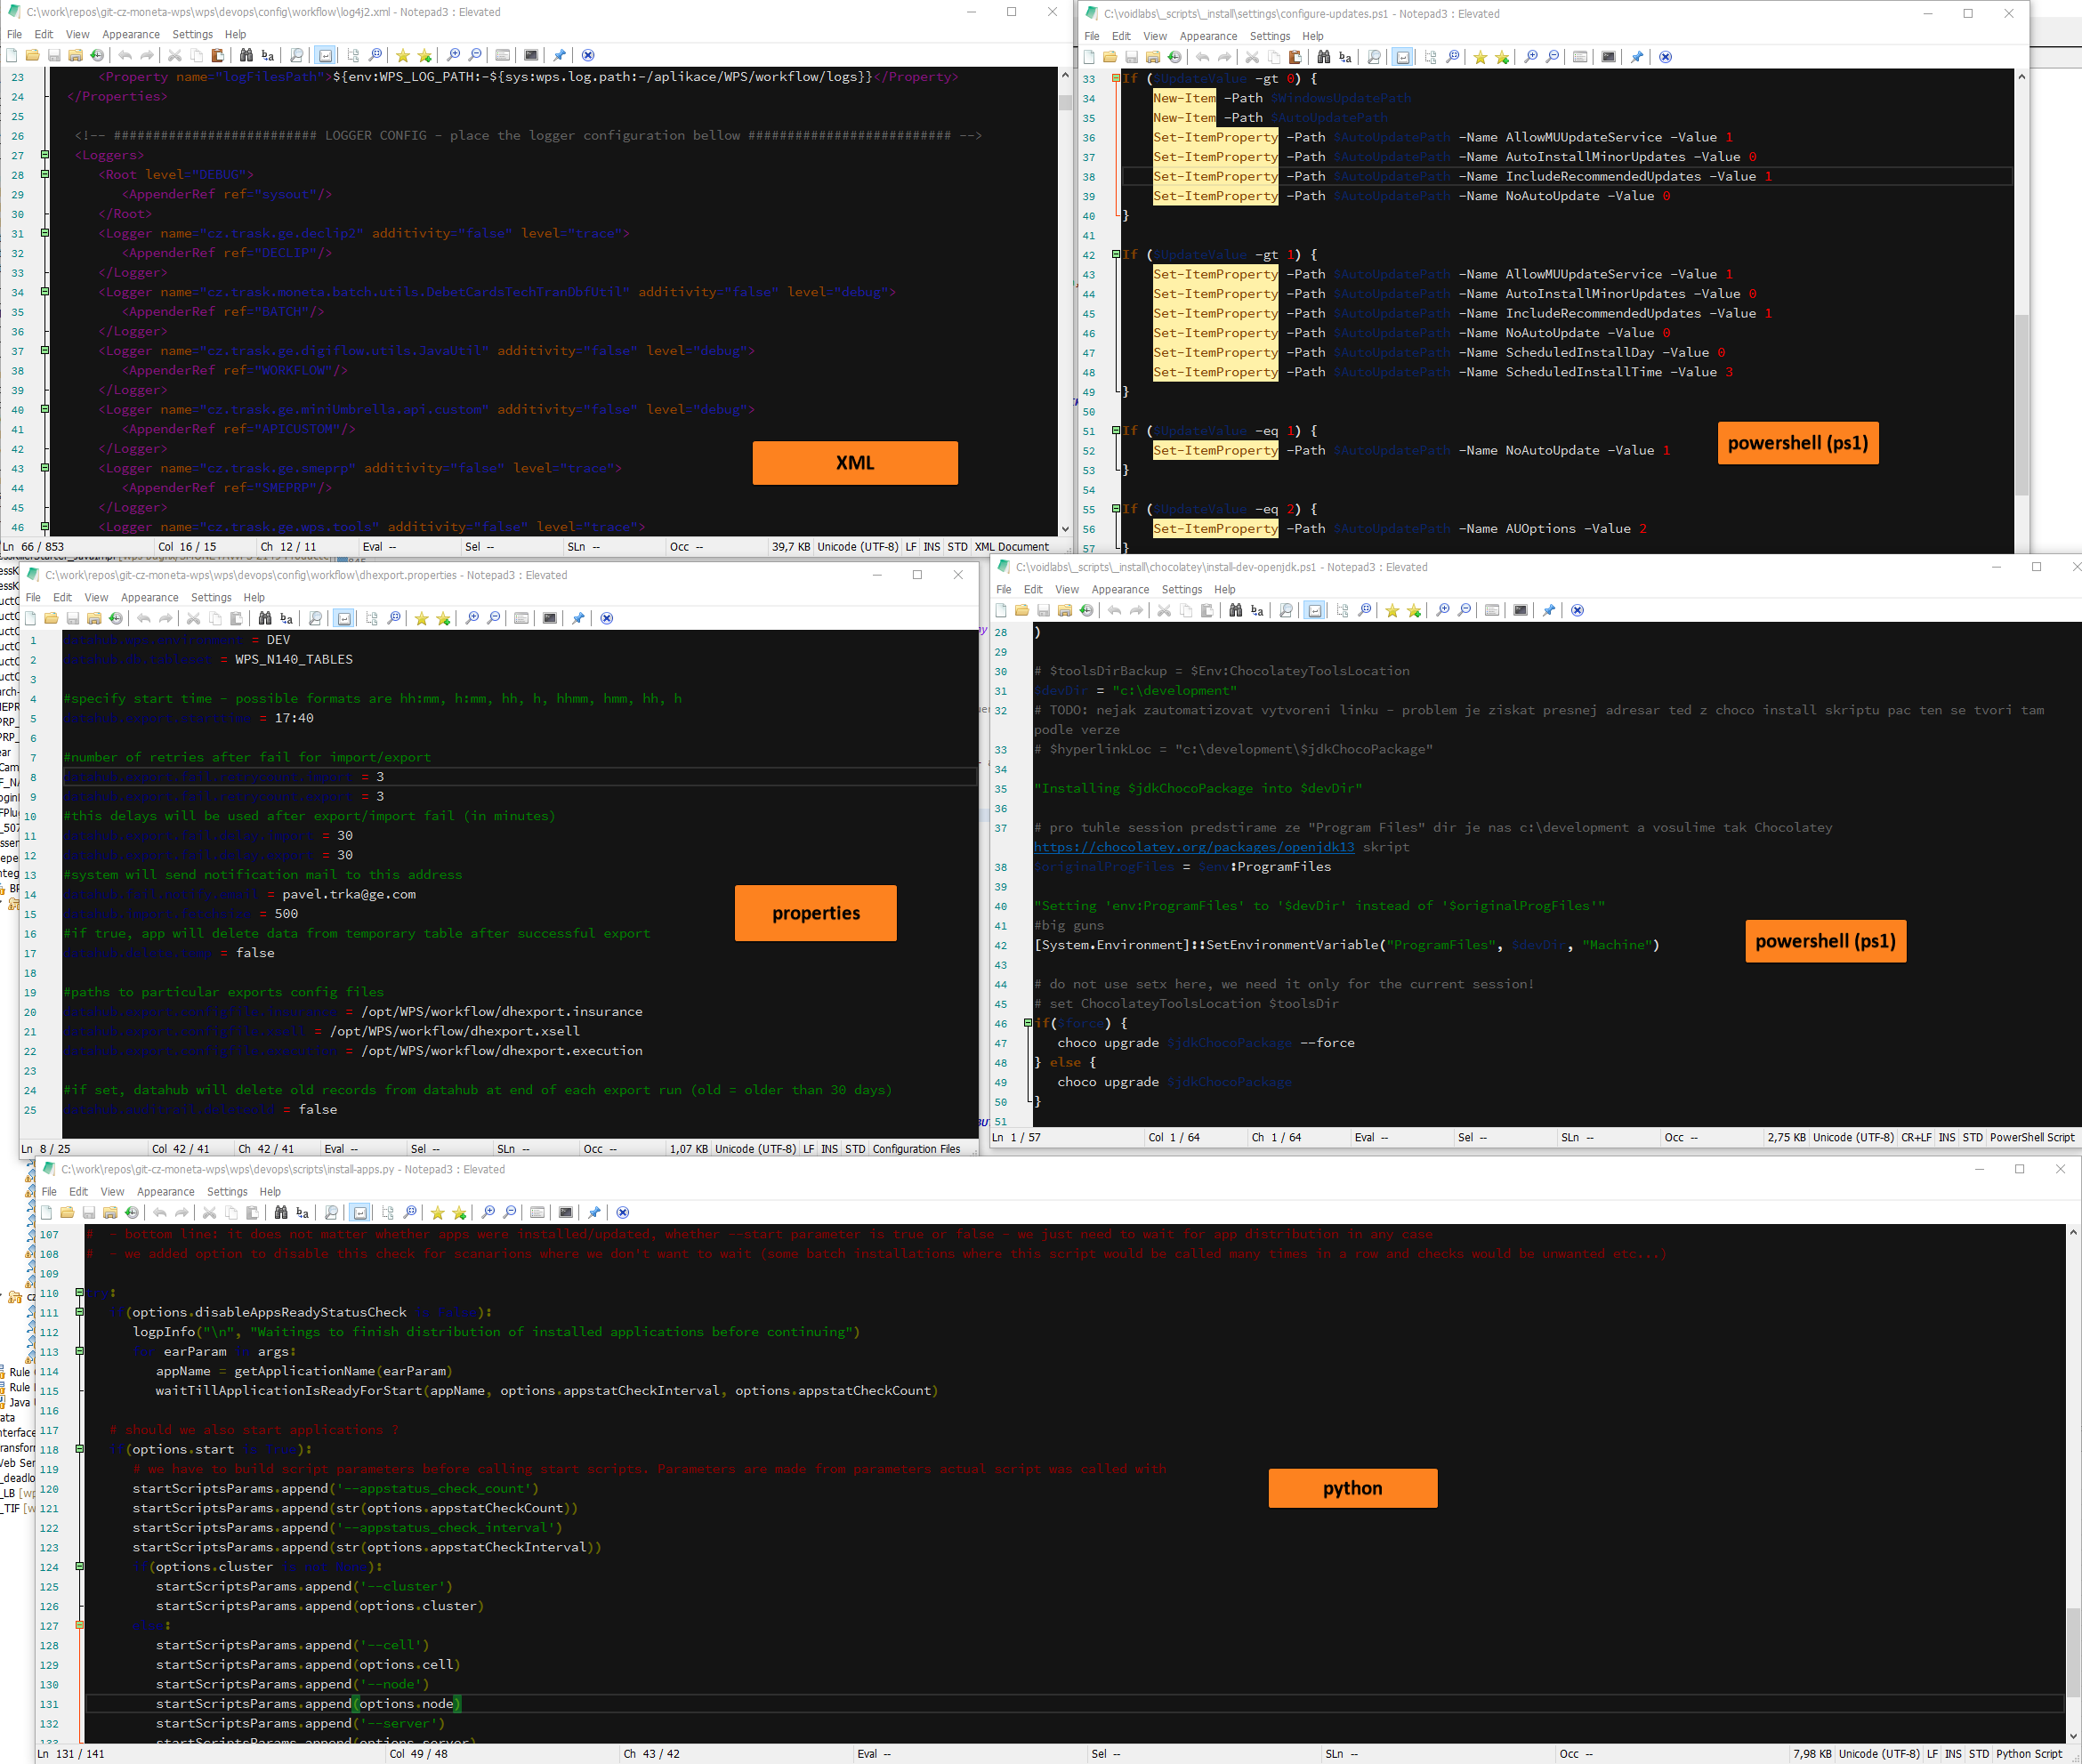Viewport: 2082px width, 1764px height.
Task: Open Appearance menu in install-apps.py window
Action: (x=165, y=1191)
